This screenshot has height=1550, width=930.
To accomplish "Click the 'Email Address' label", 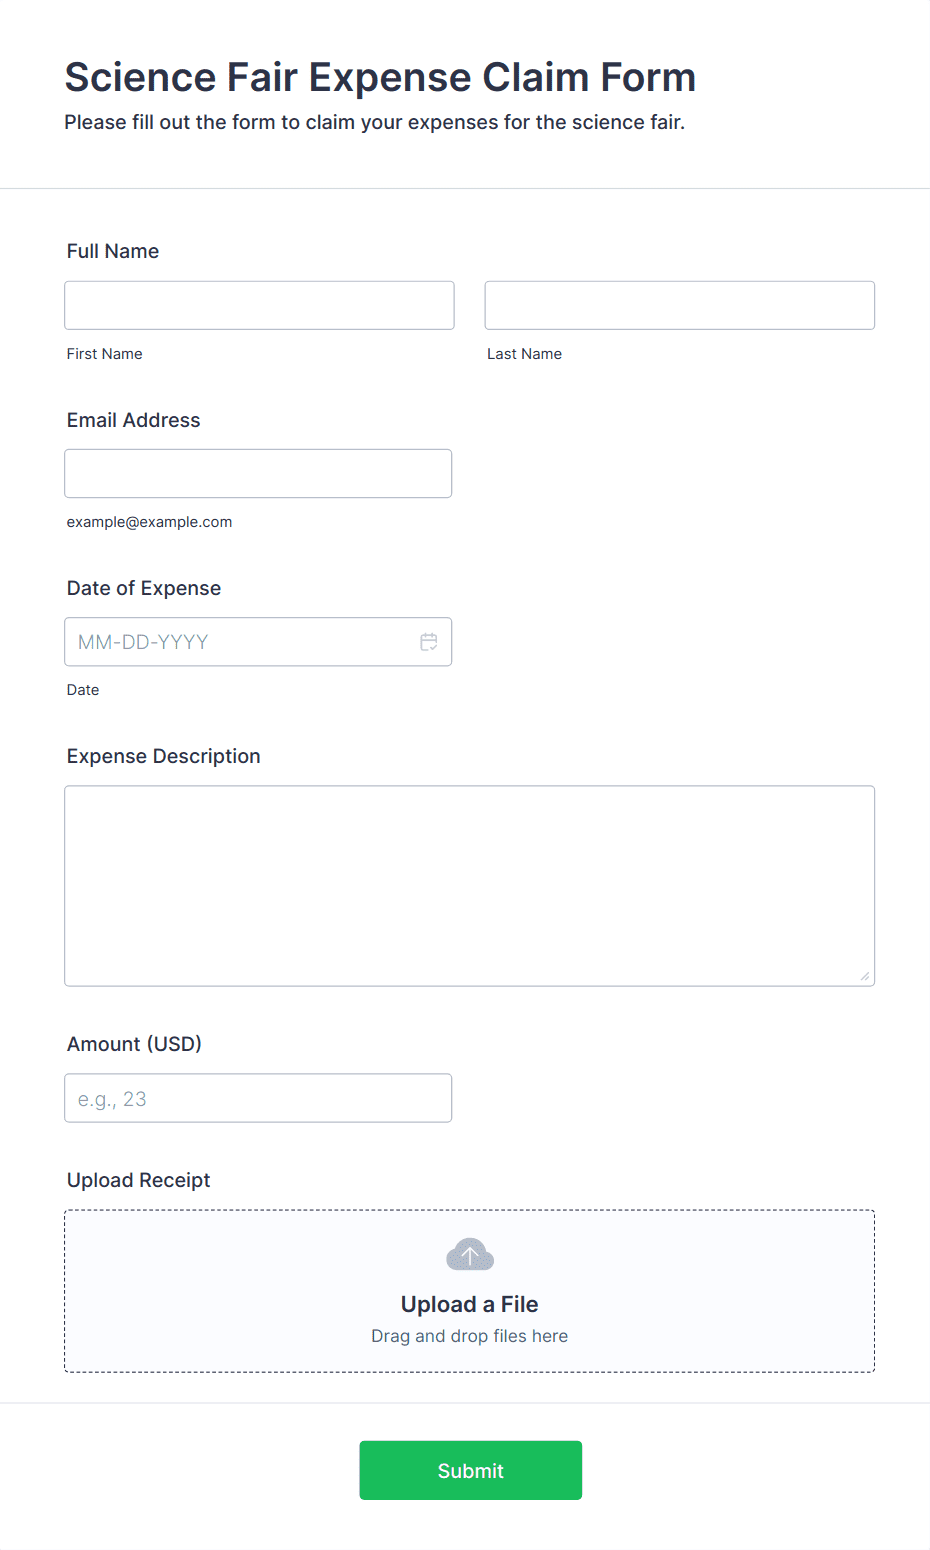I will point(133,420).
